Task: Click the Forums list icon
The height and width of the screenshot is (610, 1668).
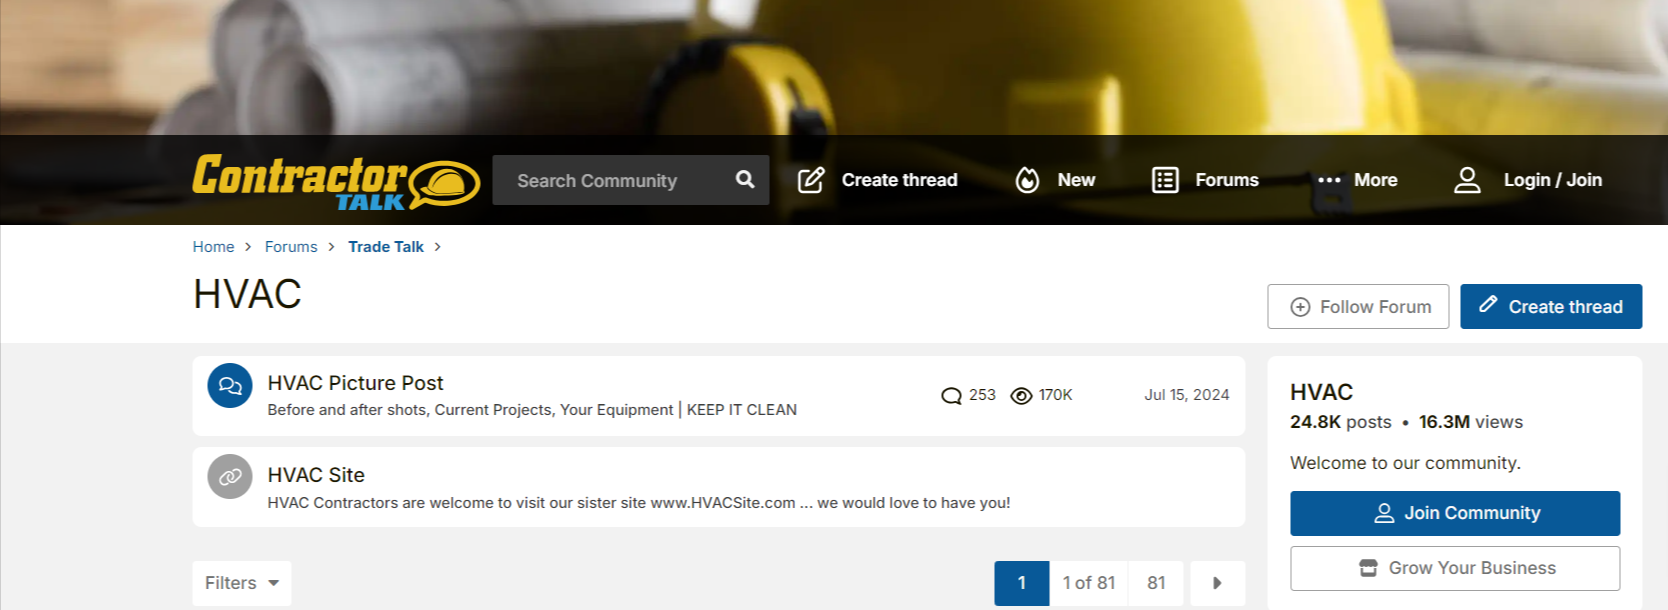Action: [1165, 180]
